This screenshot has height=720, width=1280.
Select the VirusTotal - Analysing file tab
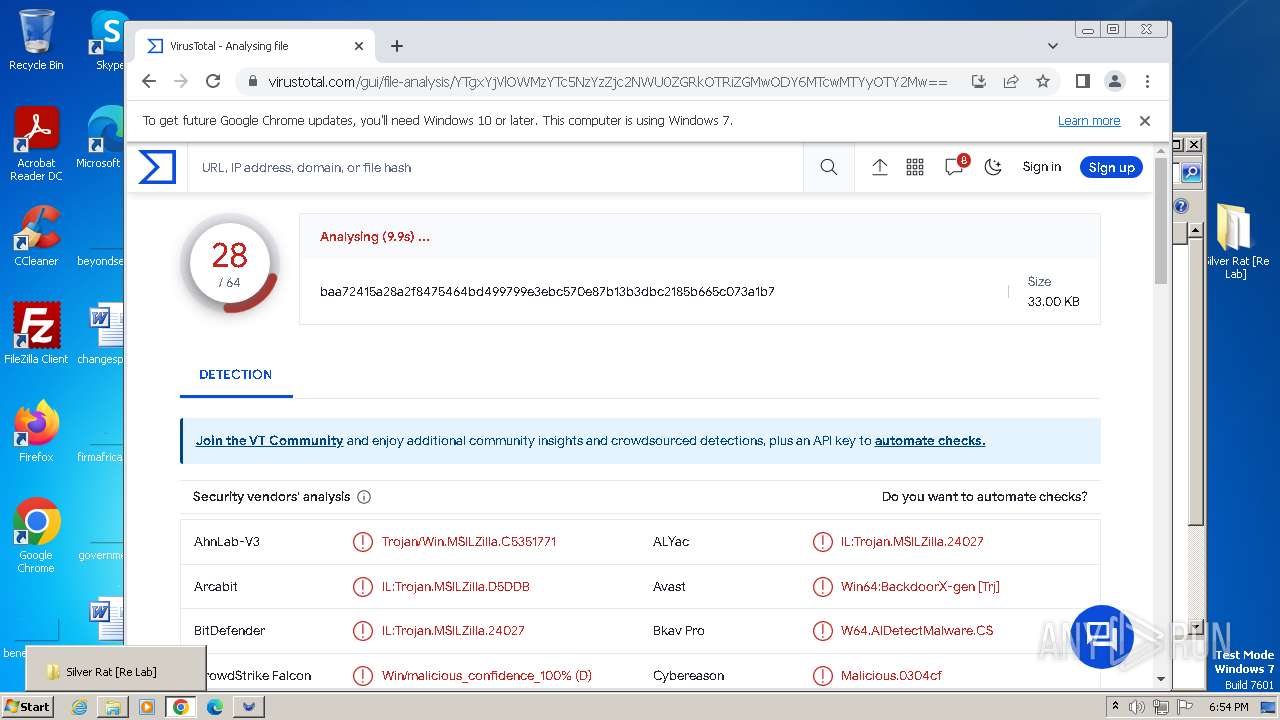(x=255, y=46)
